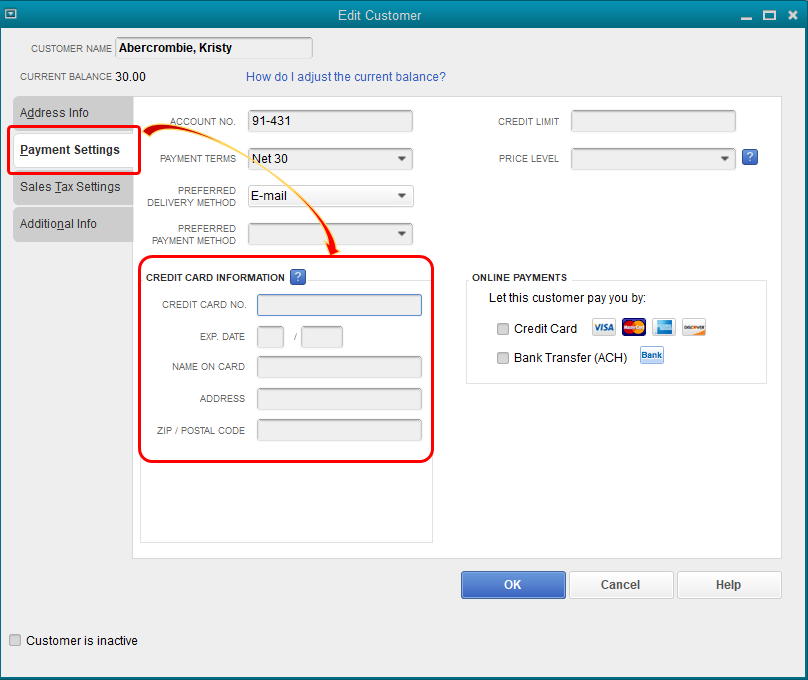The height and width of the screenshot is (680, 808).
Task: Enable Bank Transfer (ACH) checkbox
Action: pos(503,358)
